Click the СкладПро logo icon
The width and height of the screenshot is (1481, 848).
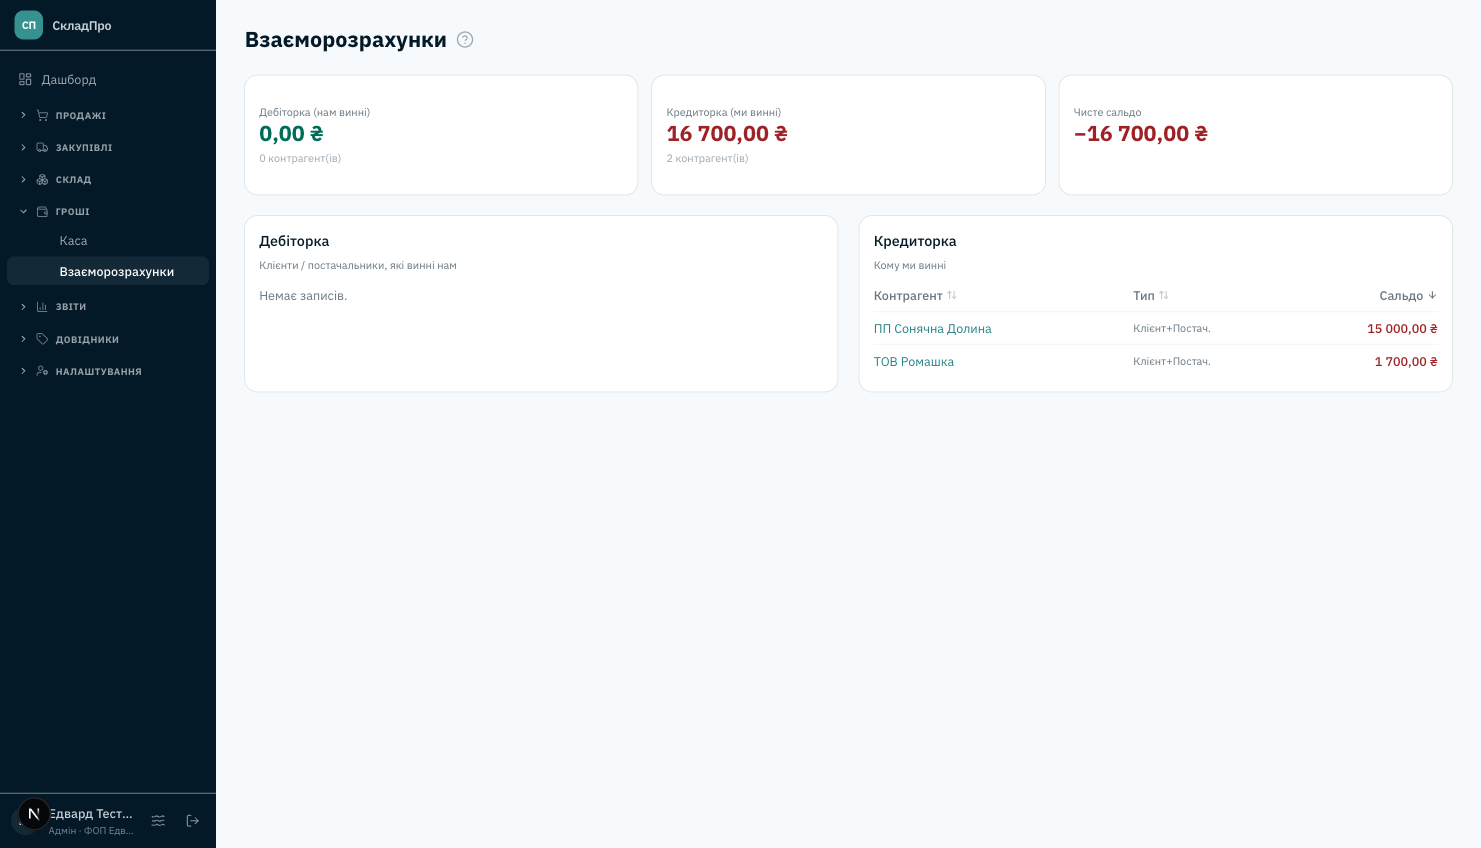(x=29, y=25)
